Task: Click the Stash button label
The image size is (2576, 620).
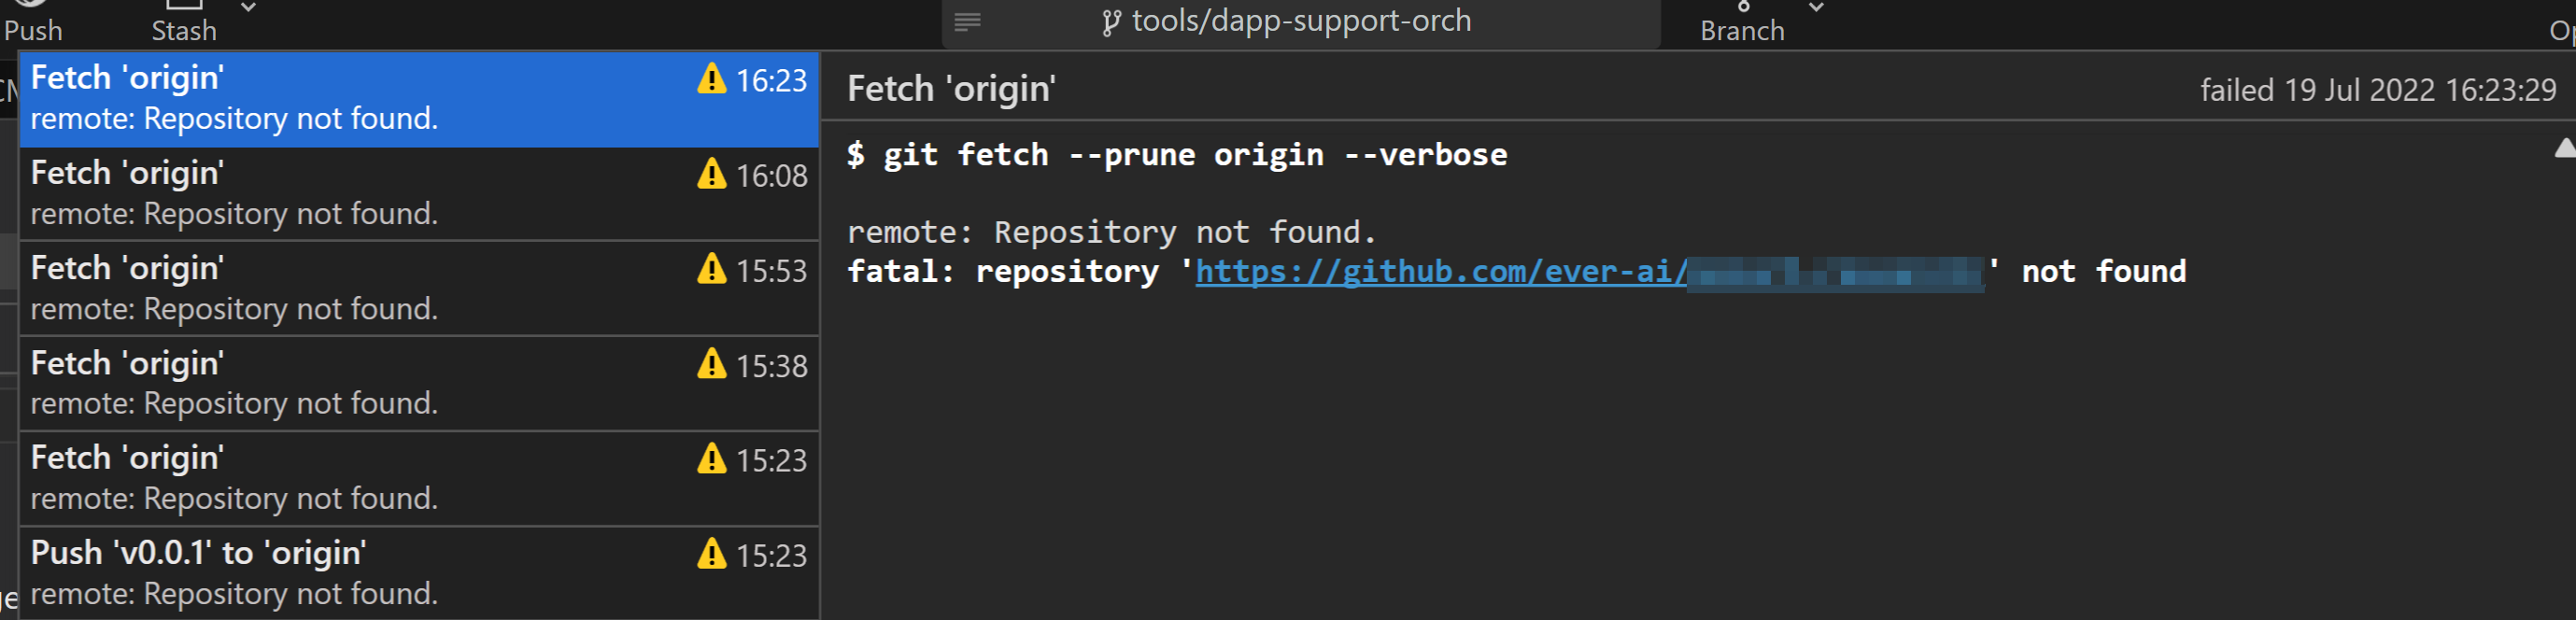Action: click(184, 30)
